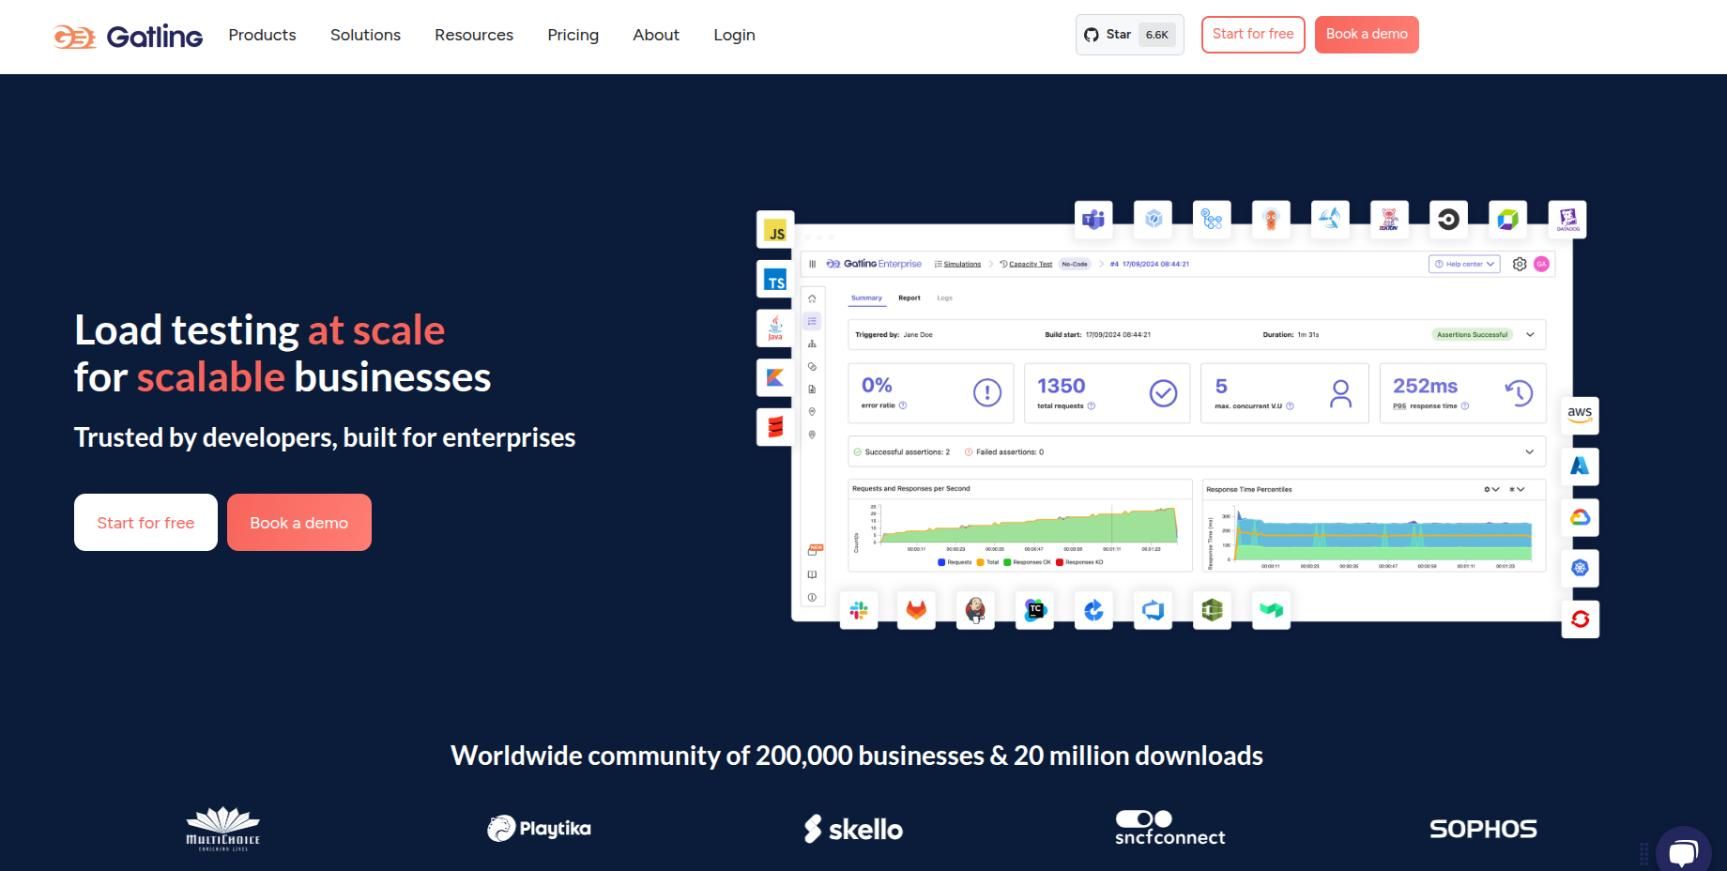Click the Gatling logo in the header

(128, 37)
